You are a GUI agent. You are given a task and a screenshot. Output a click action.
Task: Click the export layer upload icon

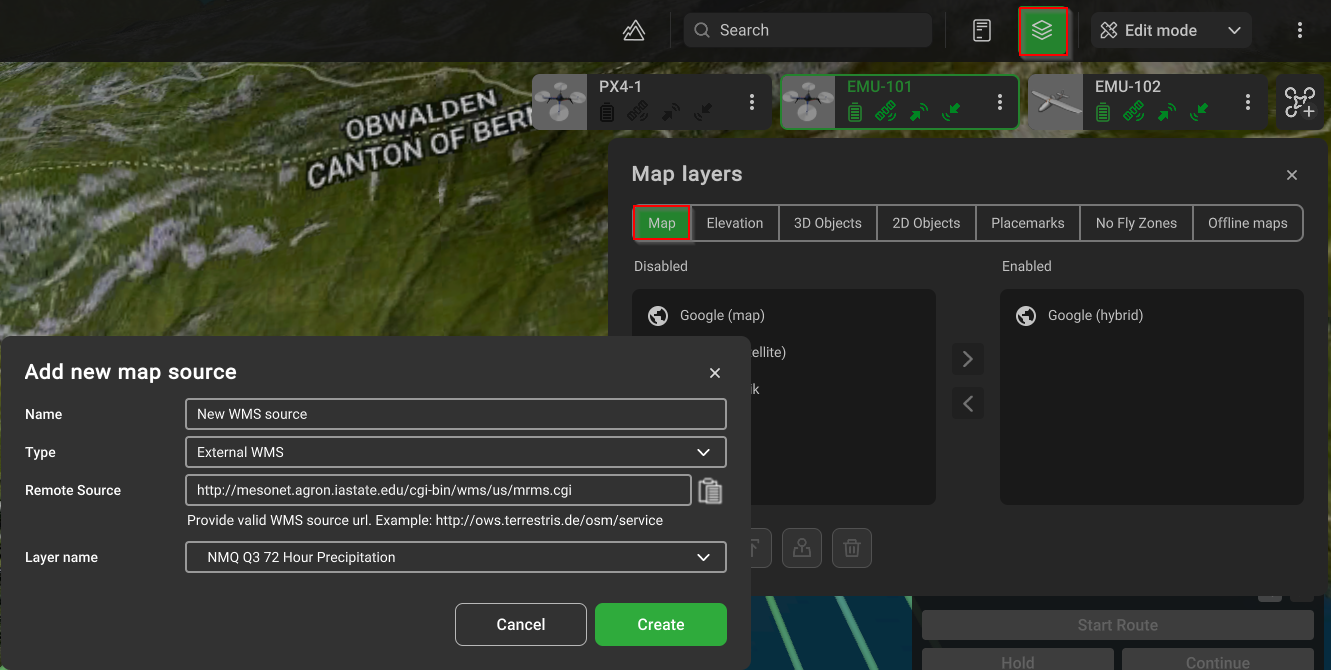pos(801,548)
